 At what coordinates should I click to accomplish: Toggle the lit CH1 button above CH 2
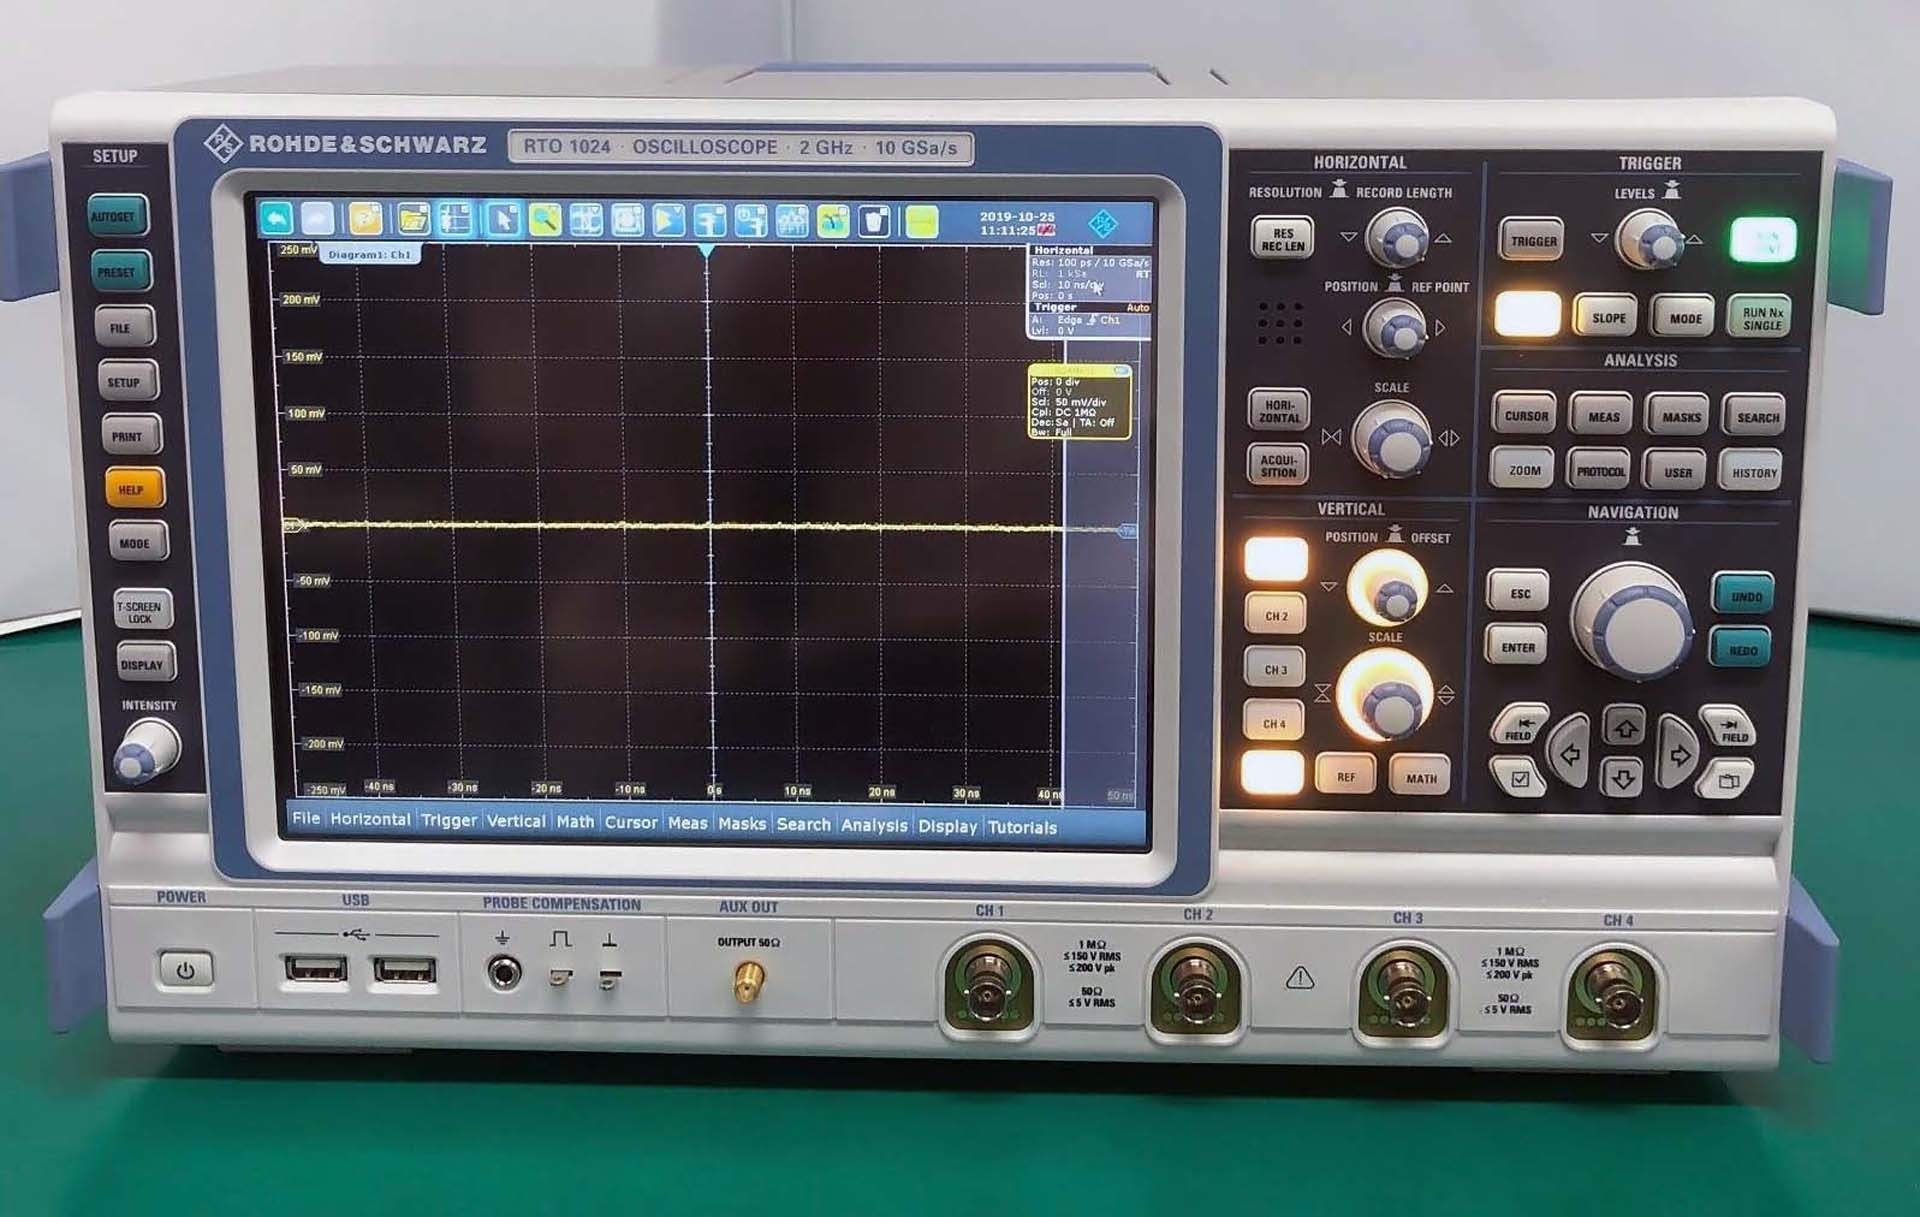coord(1276,559)
